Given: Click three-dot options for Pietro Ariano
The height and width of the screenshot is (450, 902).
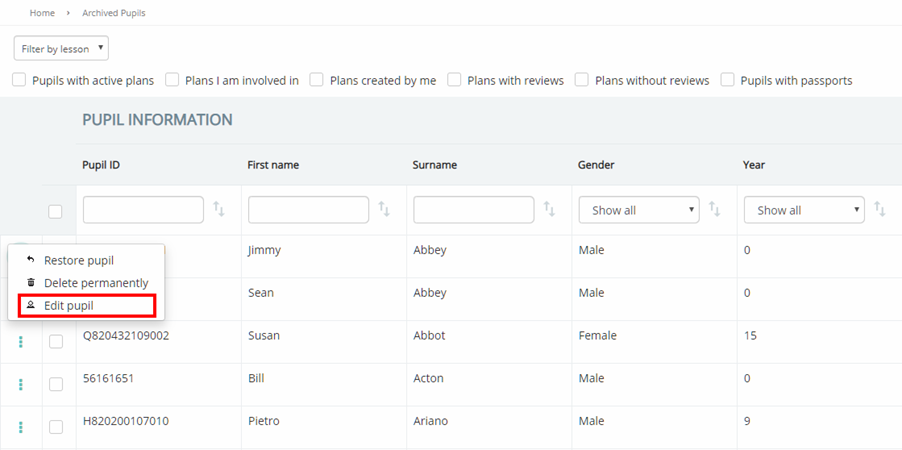Looking at the screenshot, I should coord(21,427).
